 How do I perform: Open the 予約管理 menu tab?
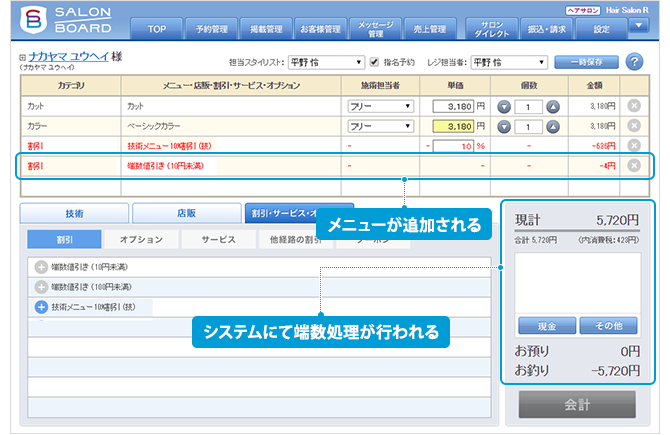[211, 30]
